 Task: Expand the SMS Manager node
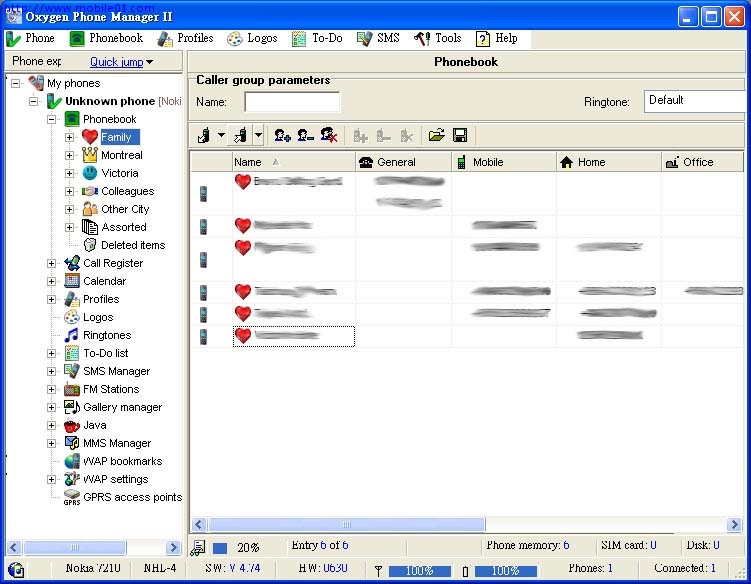[x=51, y=372]
